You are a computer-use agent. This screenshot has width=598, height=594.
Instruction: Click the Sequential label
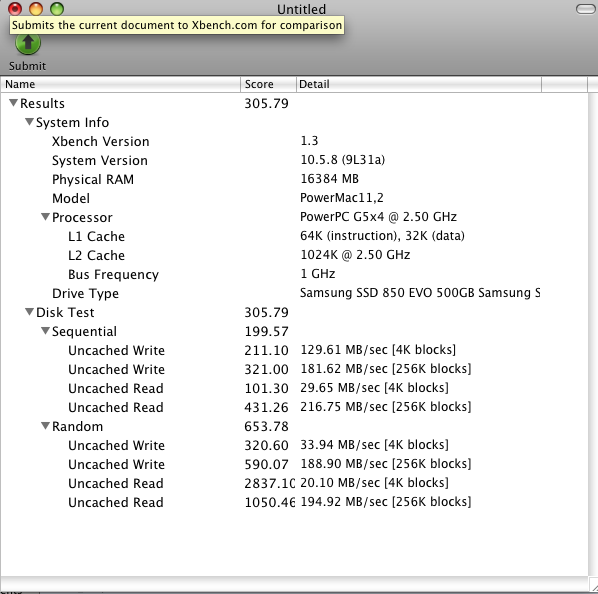pos(84,331)
